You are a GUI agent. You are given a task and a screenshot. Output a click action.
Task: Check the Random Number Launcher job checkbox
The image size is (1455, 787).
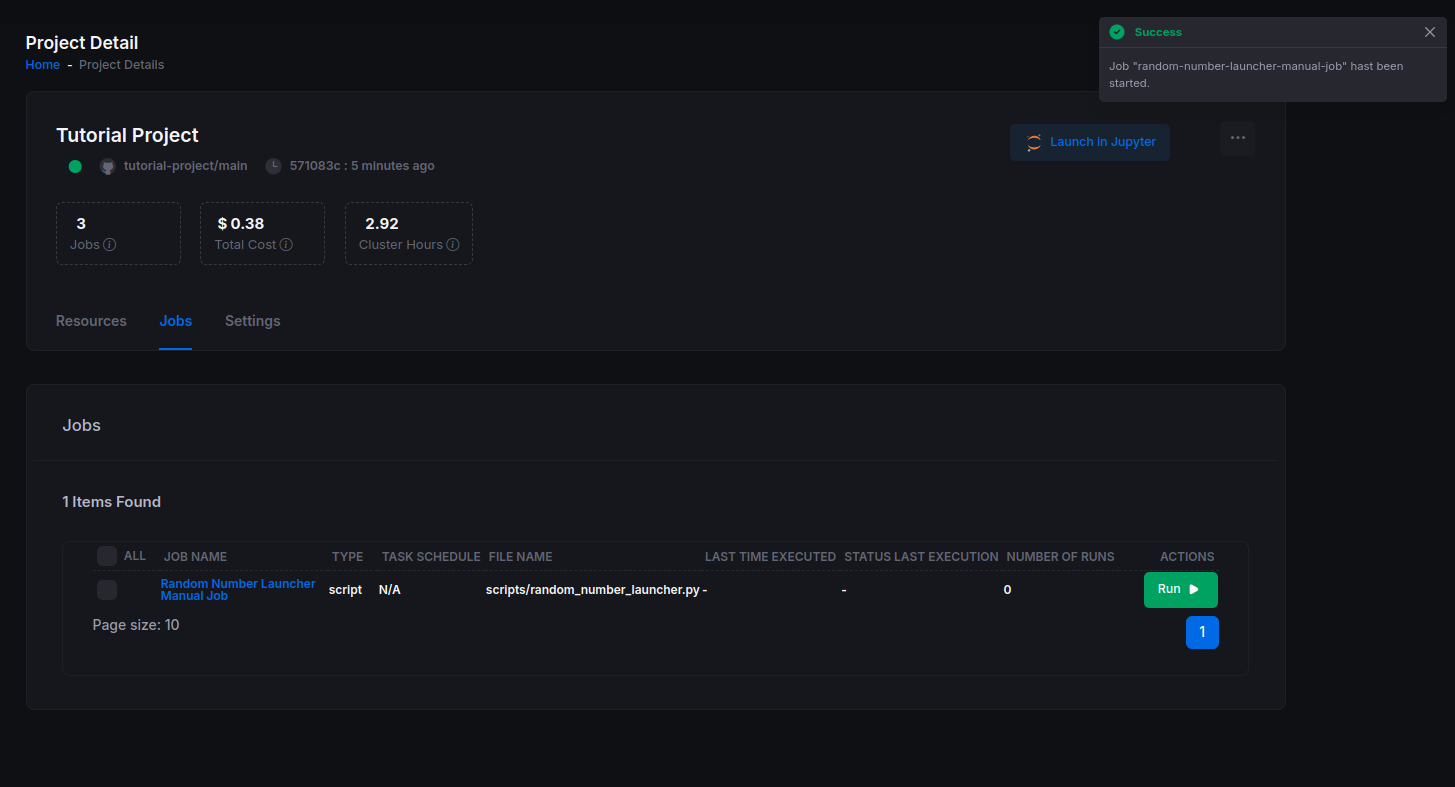pos(107,590)
